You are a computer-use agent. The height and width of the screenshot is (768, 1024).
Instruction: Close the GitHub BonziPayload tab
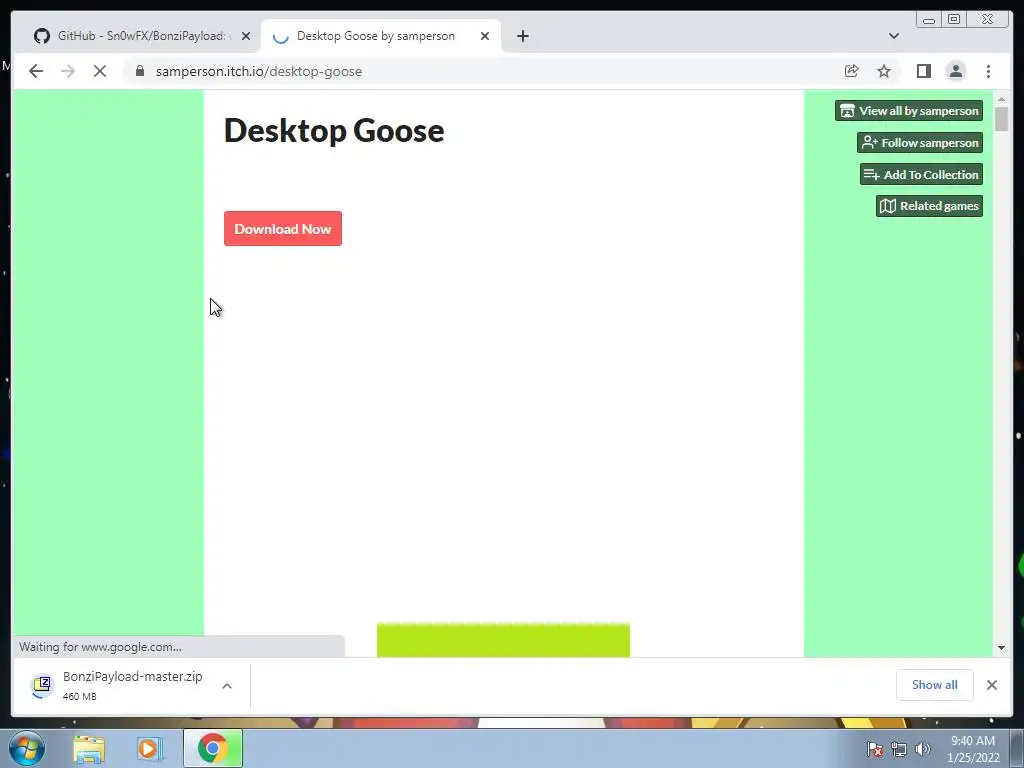pos(246,36)
